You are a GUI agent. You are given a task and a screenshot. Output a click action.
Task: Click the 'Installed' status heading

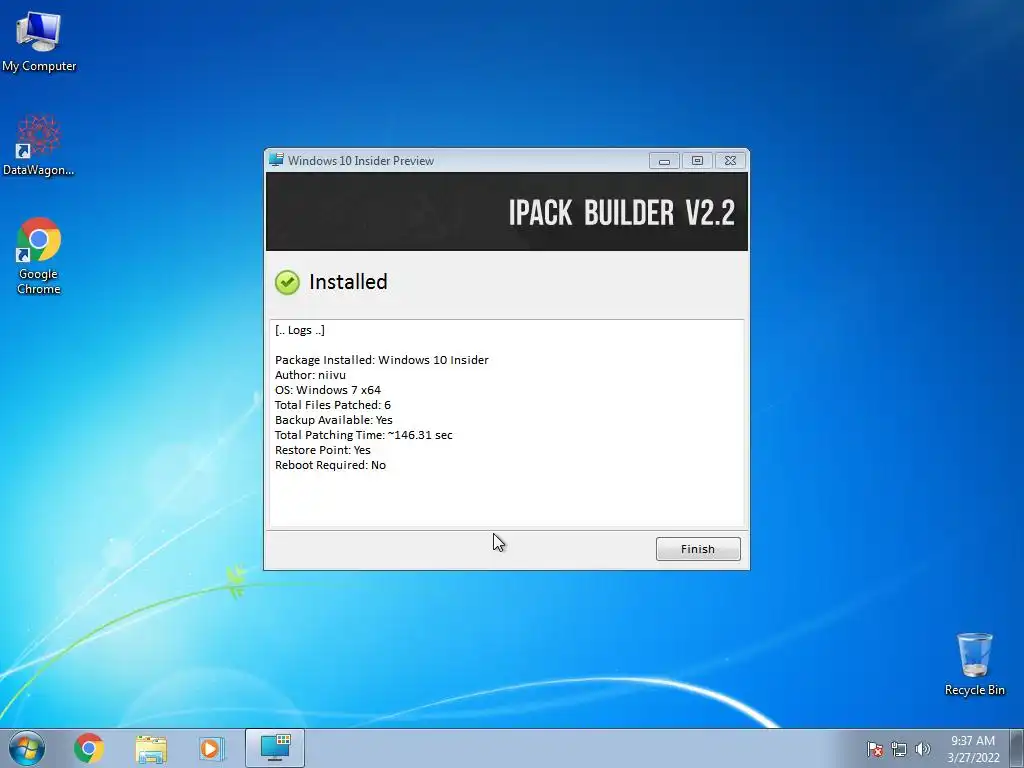pos(348,282)
